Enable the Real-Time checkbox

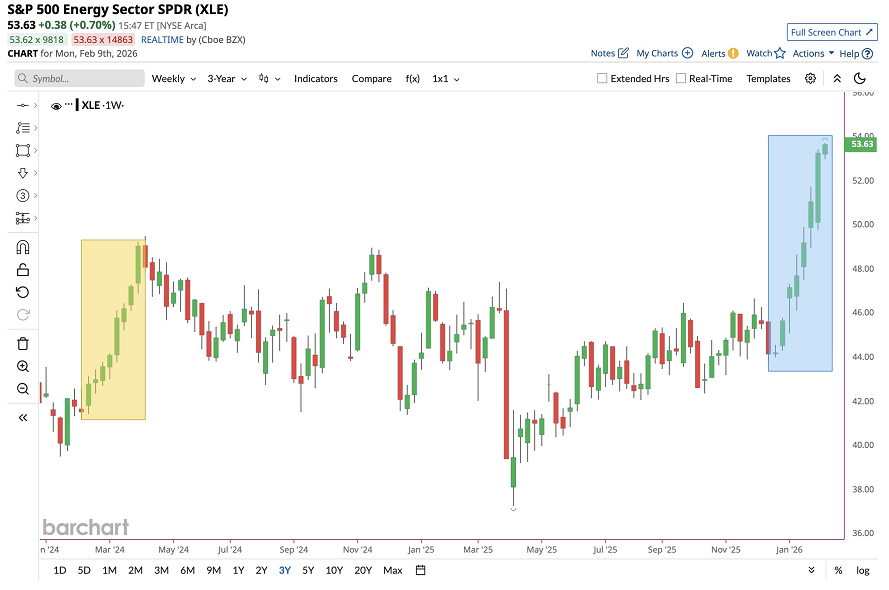681,78
